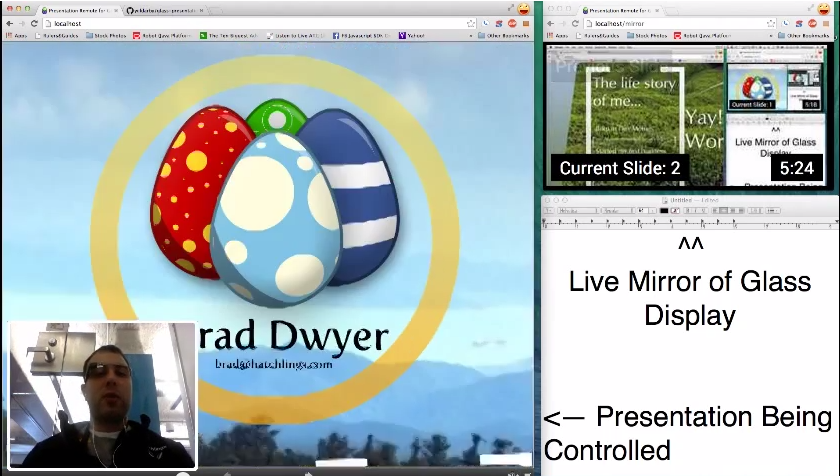Open paragraph styles dropdown in TextEdit
The width and height of the screenshot is (840, 476).
click(x=549, y=211)
